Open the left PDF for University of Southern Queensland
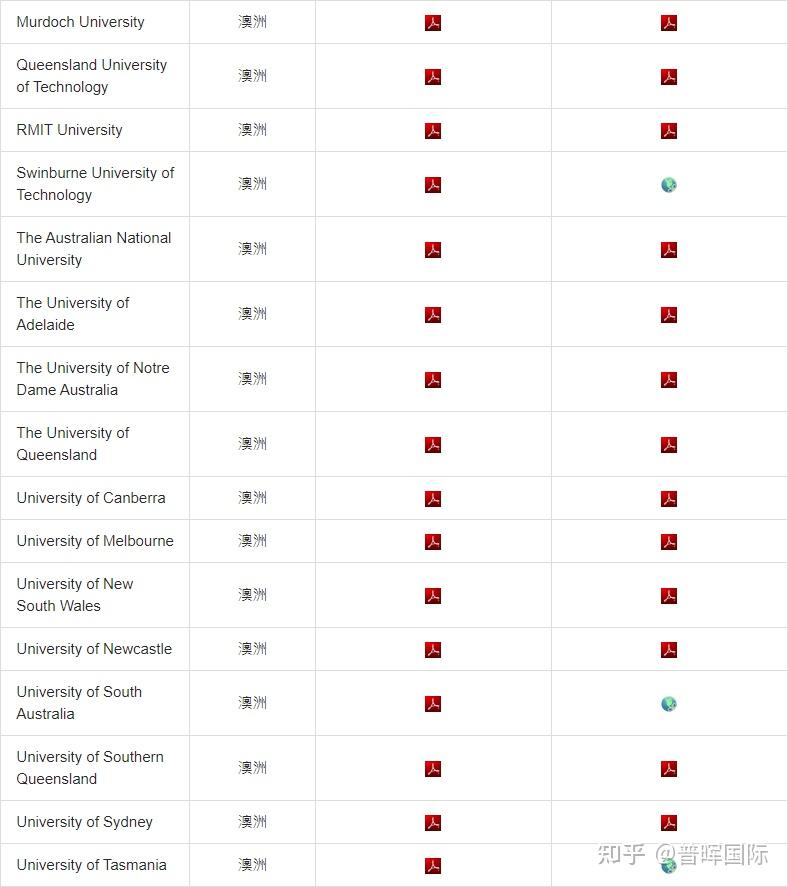 coord(433,769)
